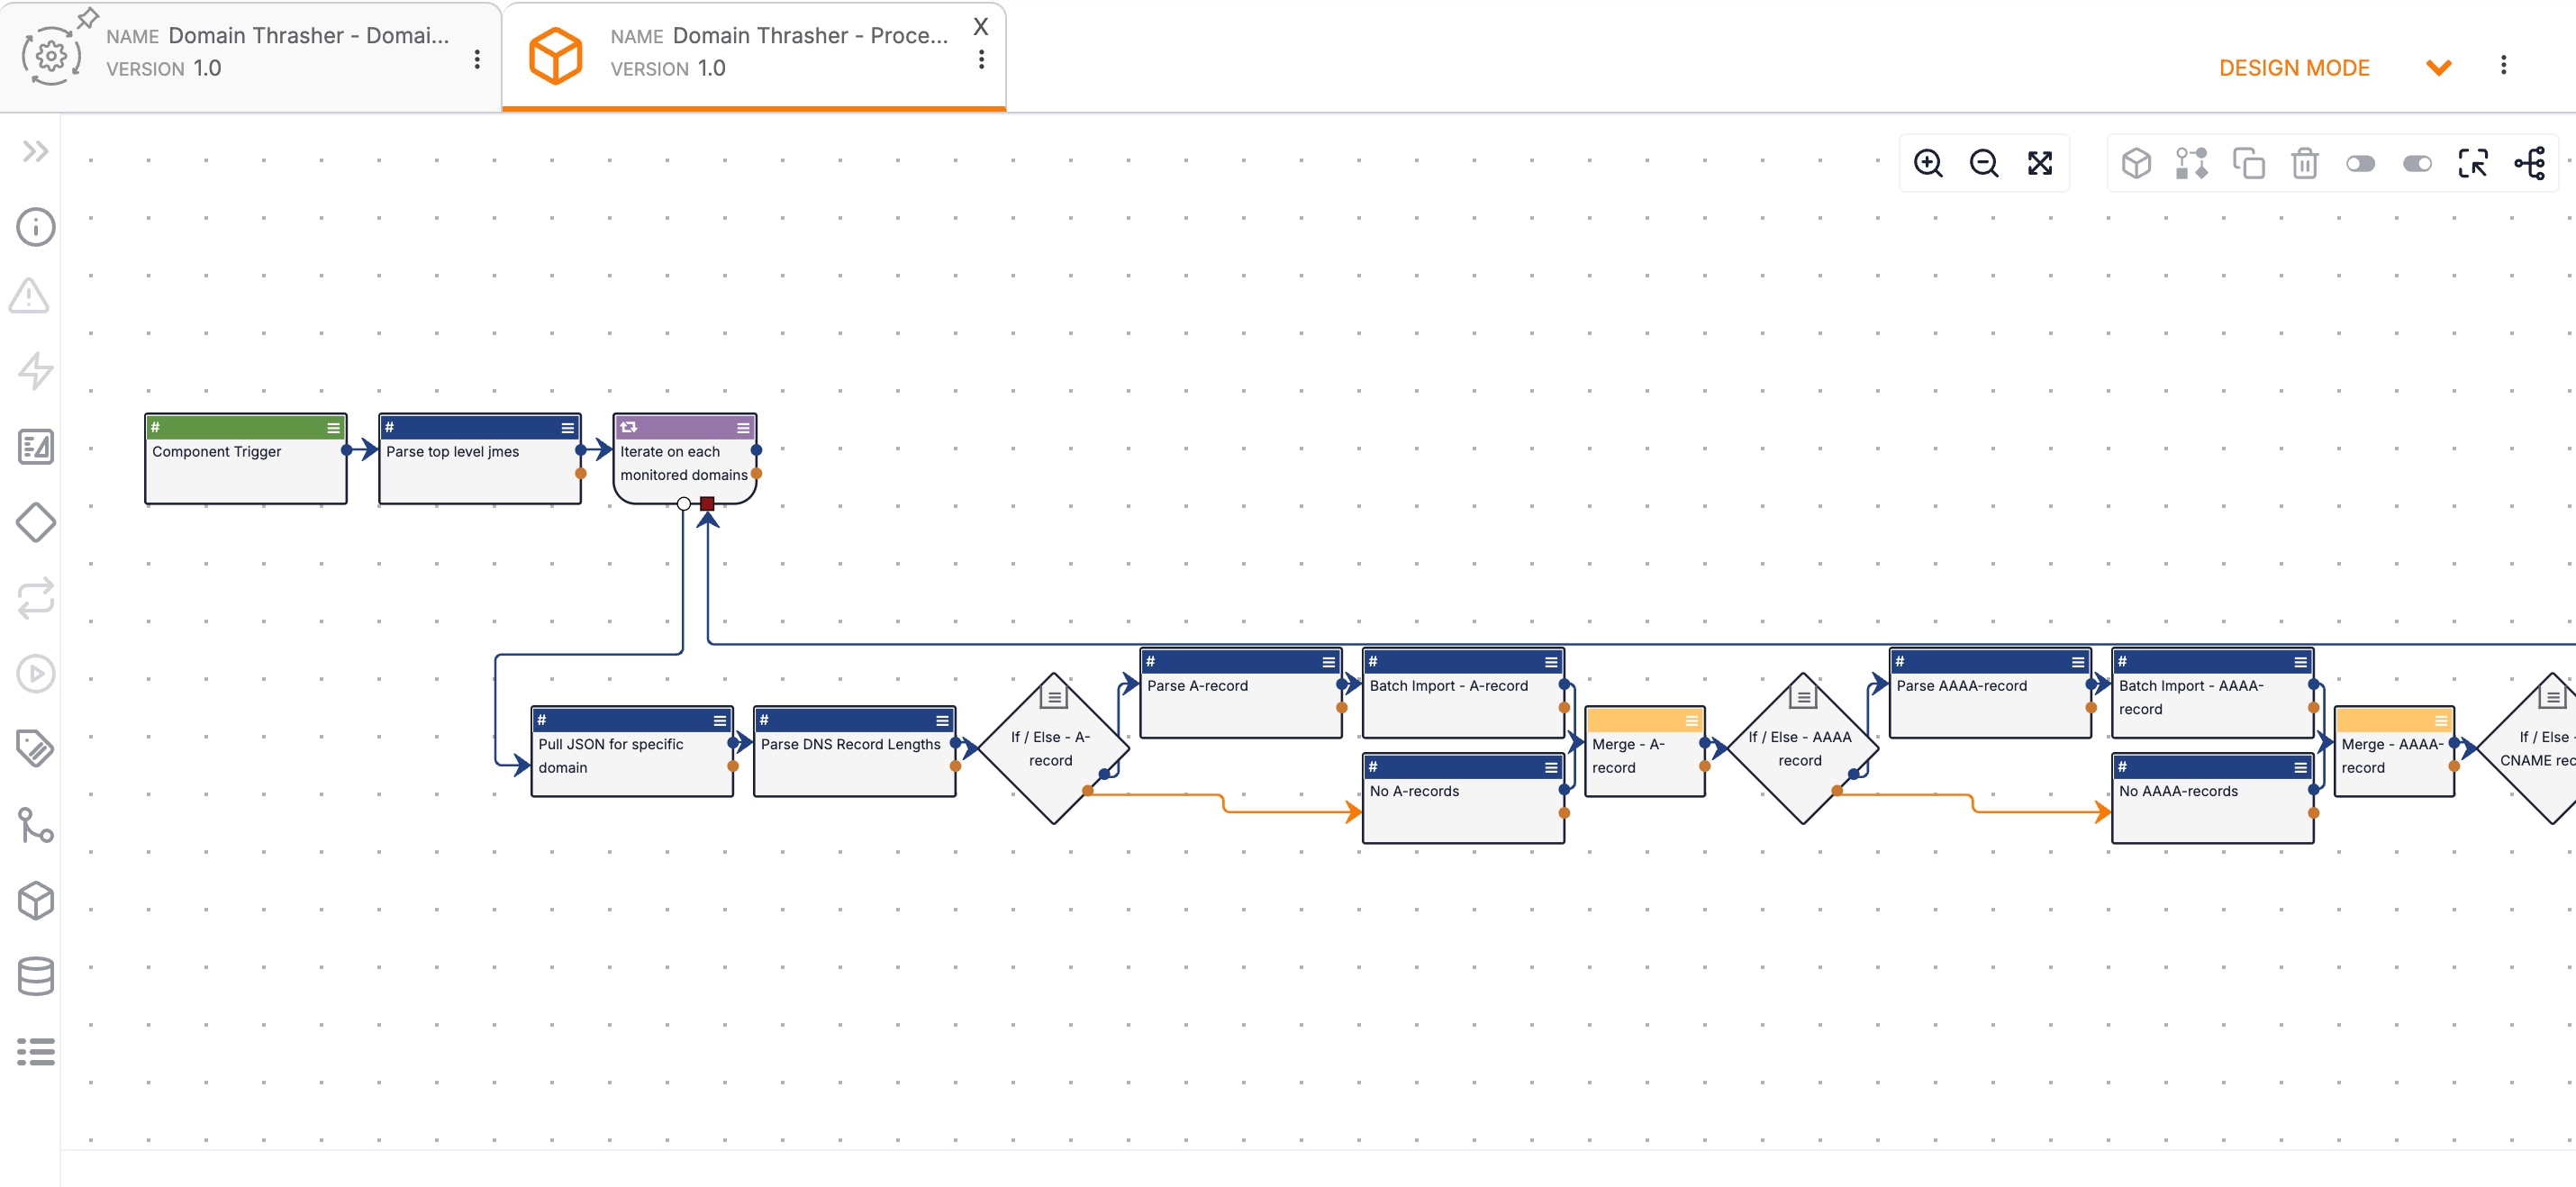
Task: Open the list icon in sidebar
Action: (x=36, y=1052)
